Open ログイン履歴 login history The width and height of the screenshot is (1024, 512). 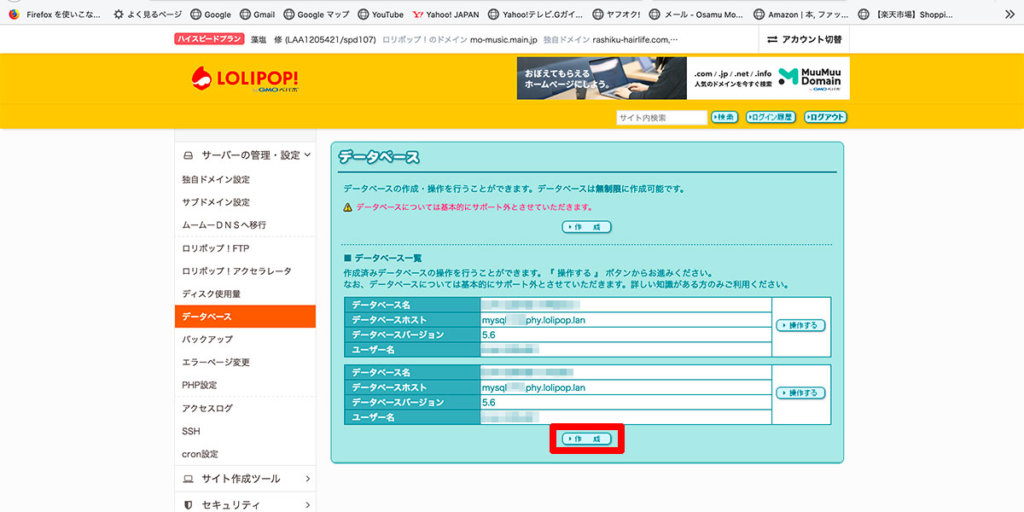tap(770, 117)
